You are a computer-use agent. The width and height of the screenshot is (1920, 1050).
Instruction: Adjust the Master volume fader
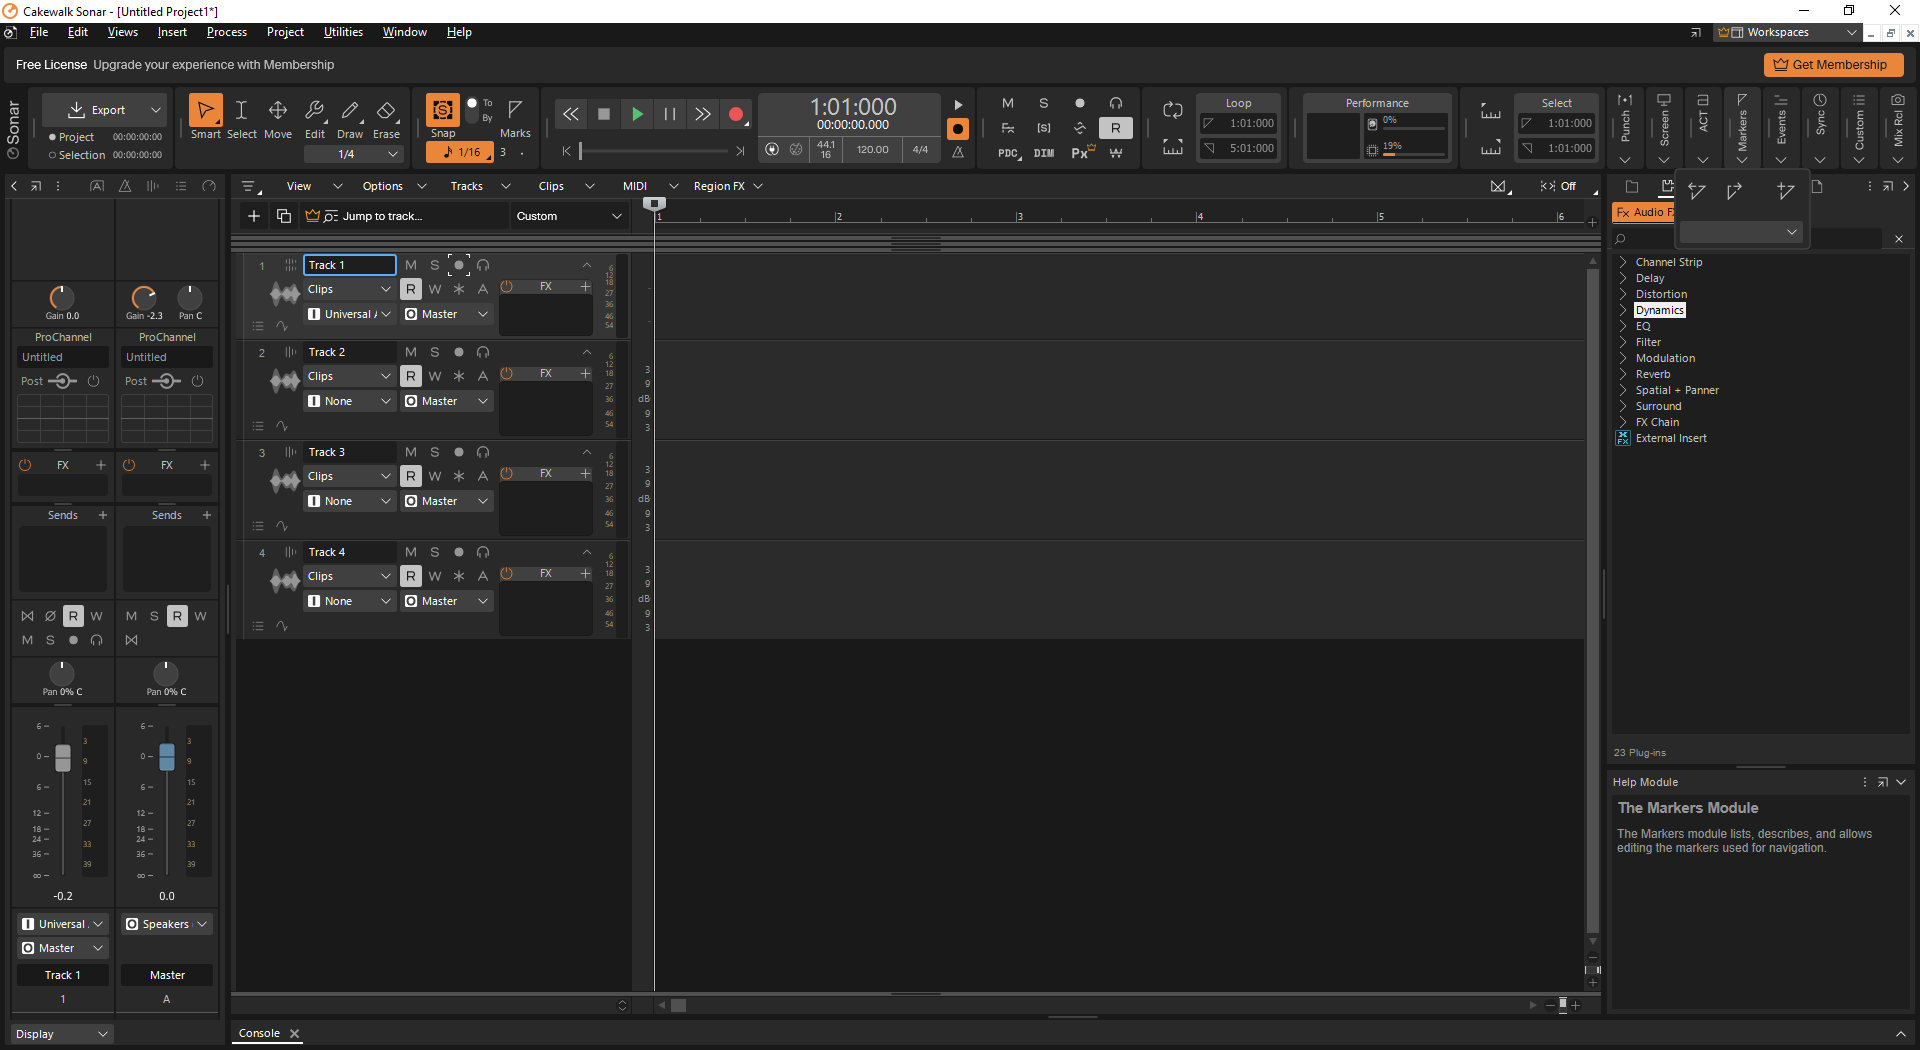pos(167,757)
